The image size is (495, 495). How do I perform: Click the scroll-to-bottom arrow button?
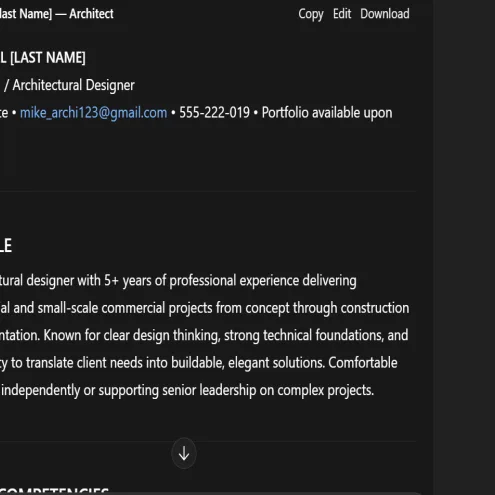(x=184, y=453)
